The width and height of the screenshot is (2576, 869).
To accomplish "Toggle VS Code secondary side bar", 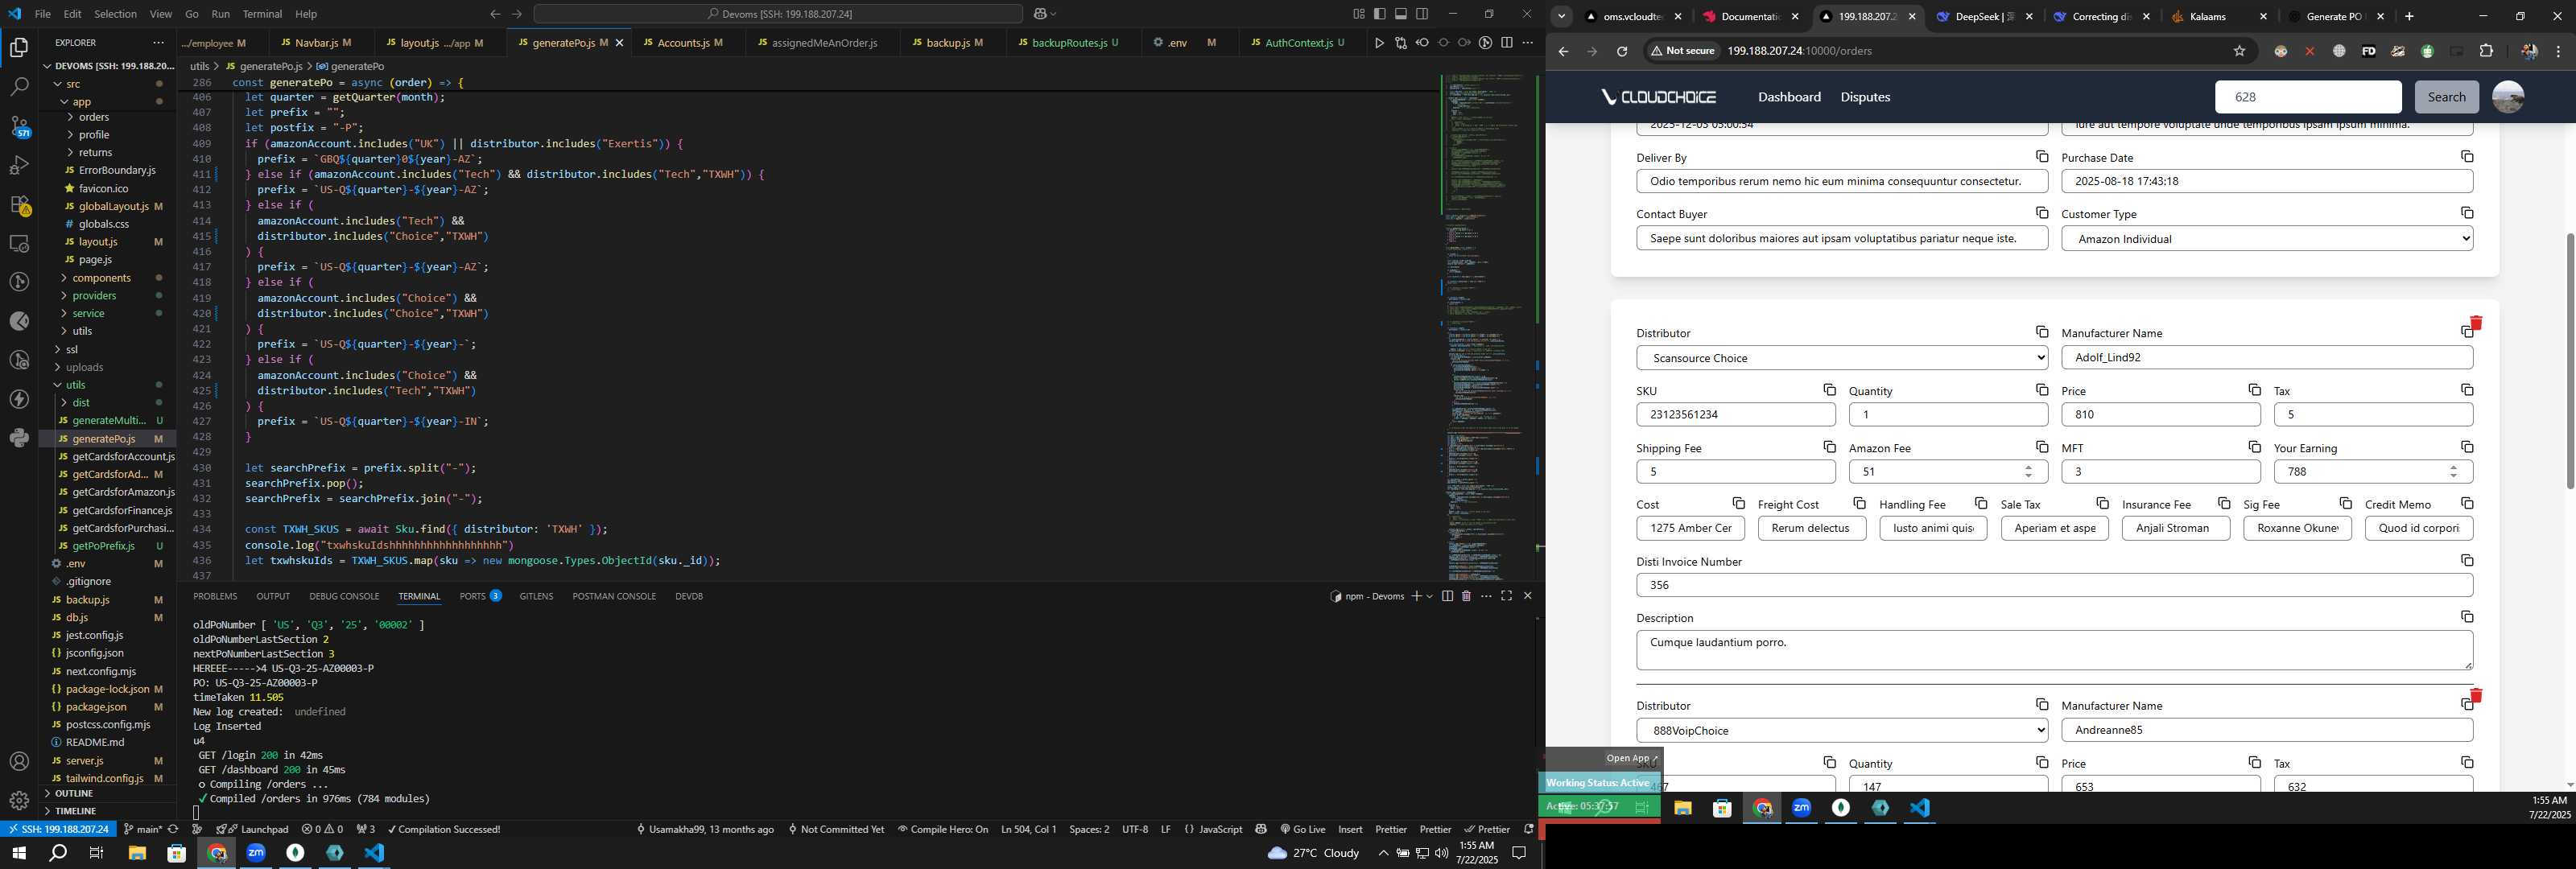I will click(1422, 14).
